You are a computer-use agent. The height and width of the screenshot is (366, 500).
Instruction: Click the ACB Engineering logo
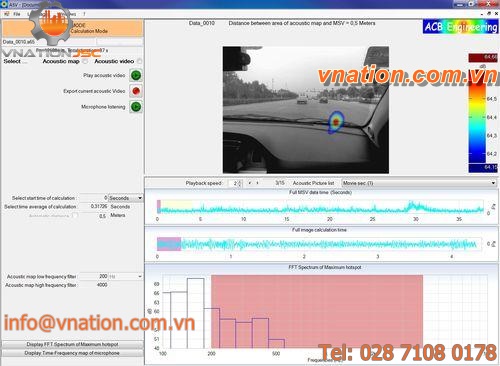pos(460,27)
